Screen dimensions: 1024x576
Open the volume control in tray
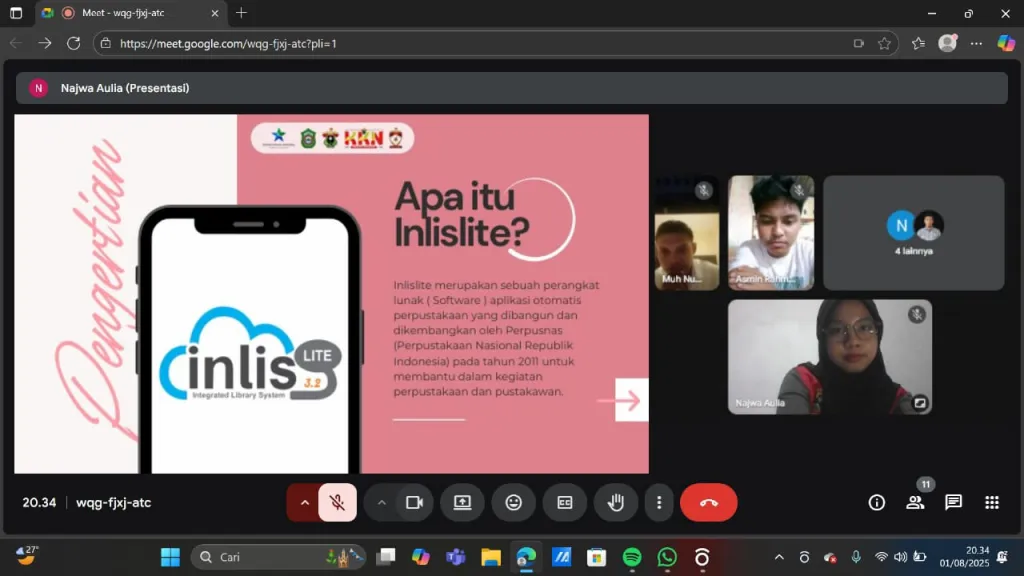coord(901,557)
